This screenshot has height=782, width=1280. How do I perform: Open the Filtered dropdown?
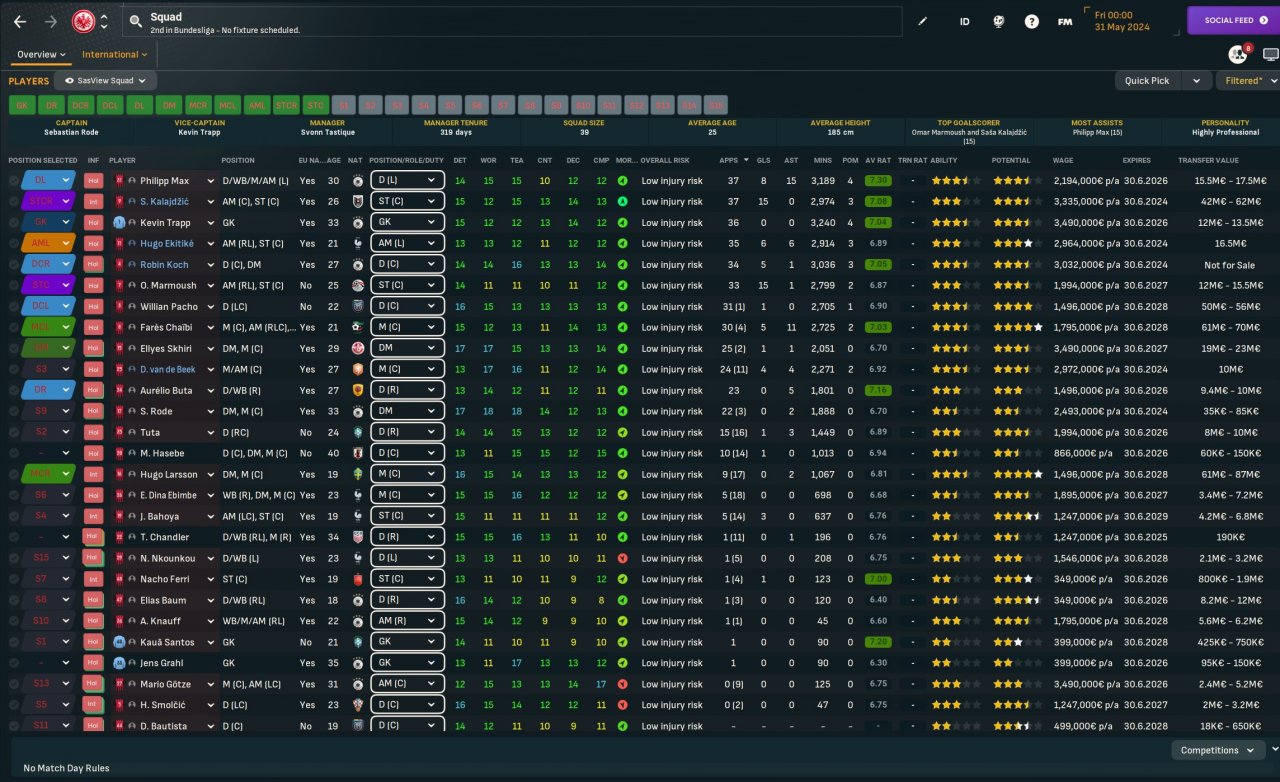coord(1245,81)
